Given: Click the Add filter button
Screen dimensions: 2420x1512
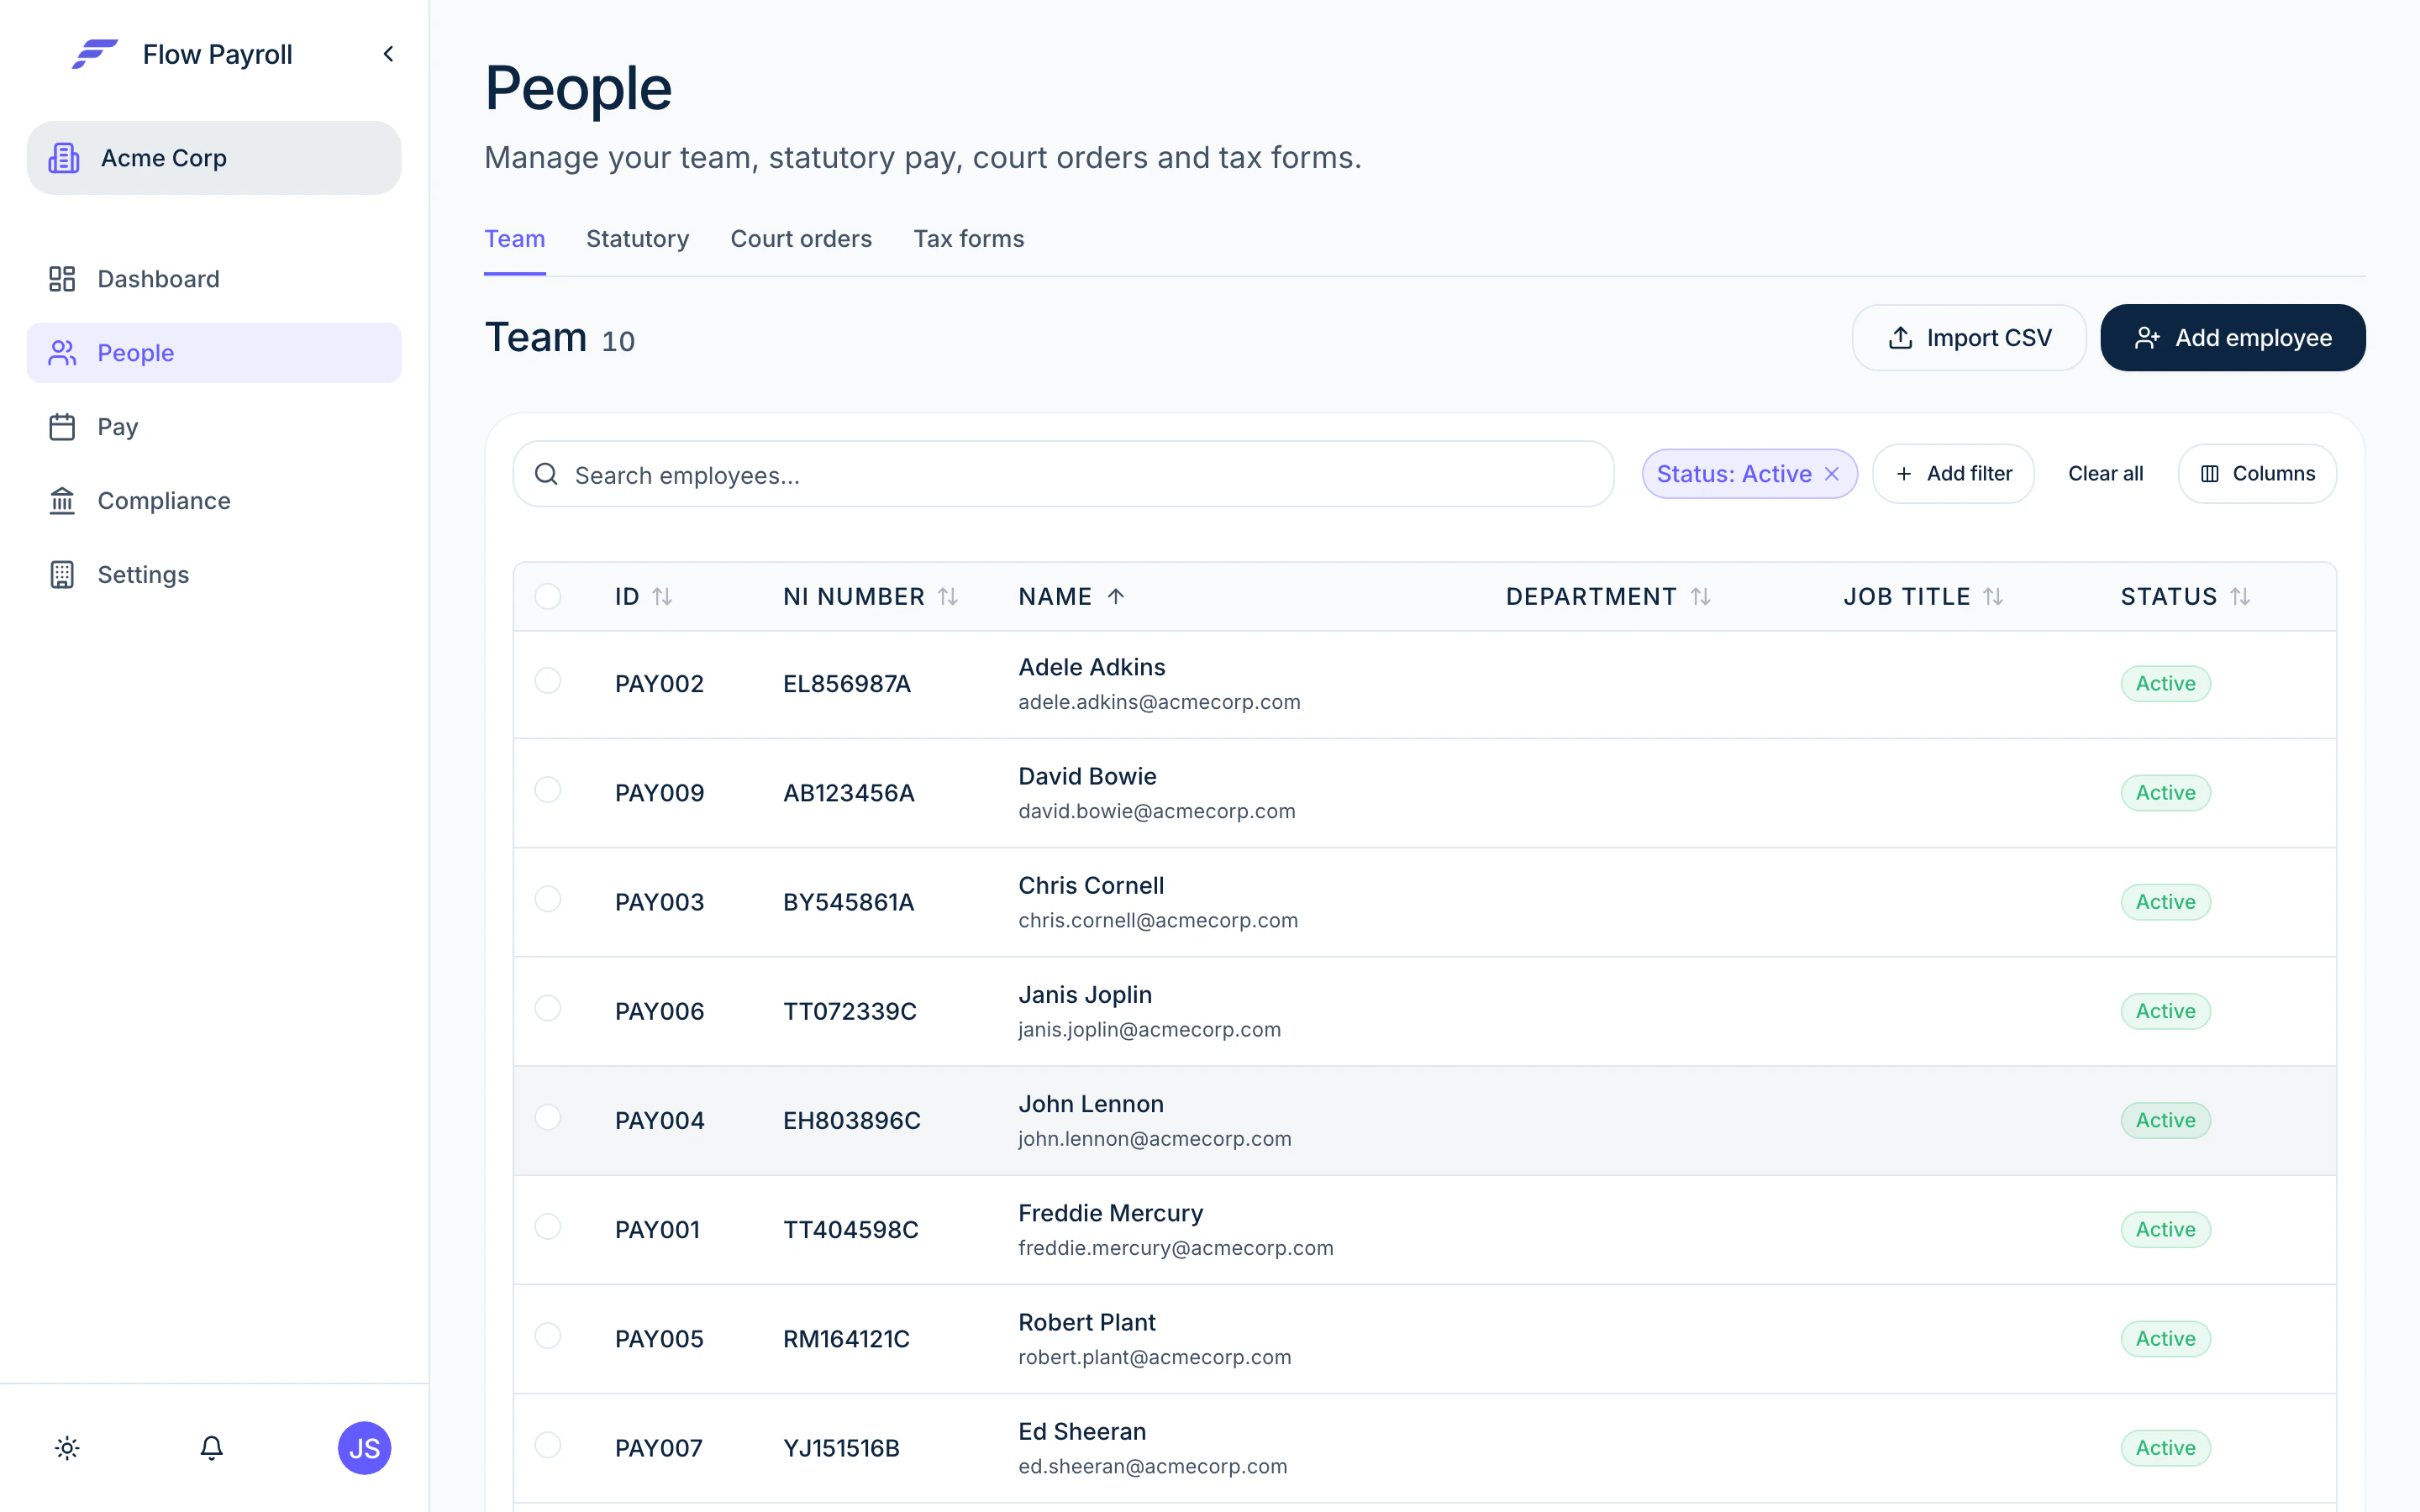Looking at the screenshot, I should 1953,474.
